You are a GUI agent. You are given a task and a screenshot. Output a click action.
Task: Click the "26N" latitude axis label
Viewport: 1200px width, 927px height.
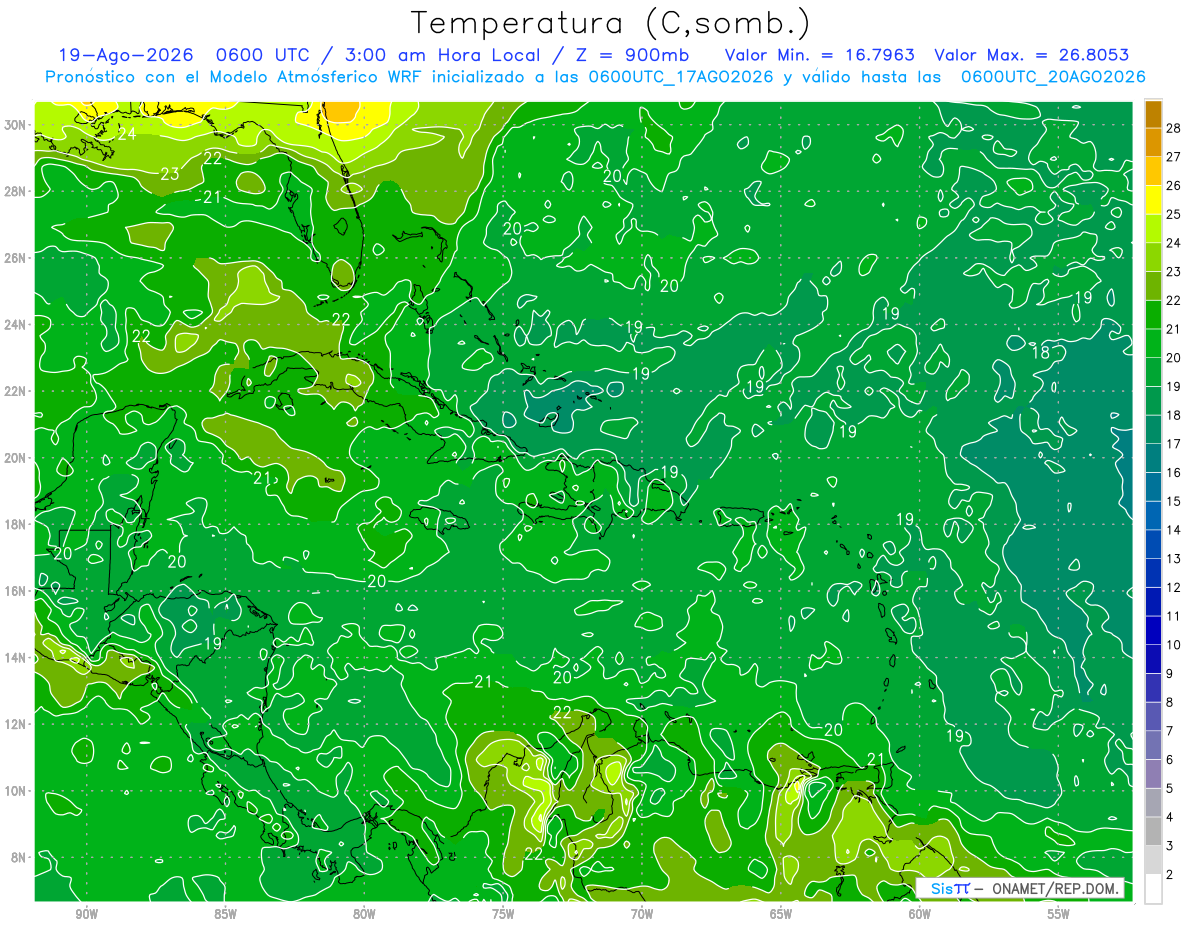[x=16, y=258]
